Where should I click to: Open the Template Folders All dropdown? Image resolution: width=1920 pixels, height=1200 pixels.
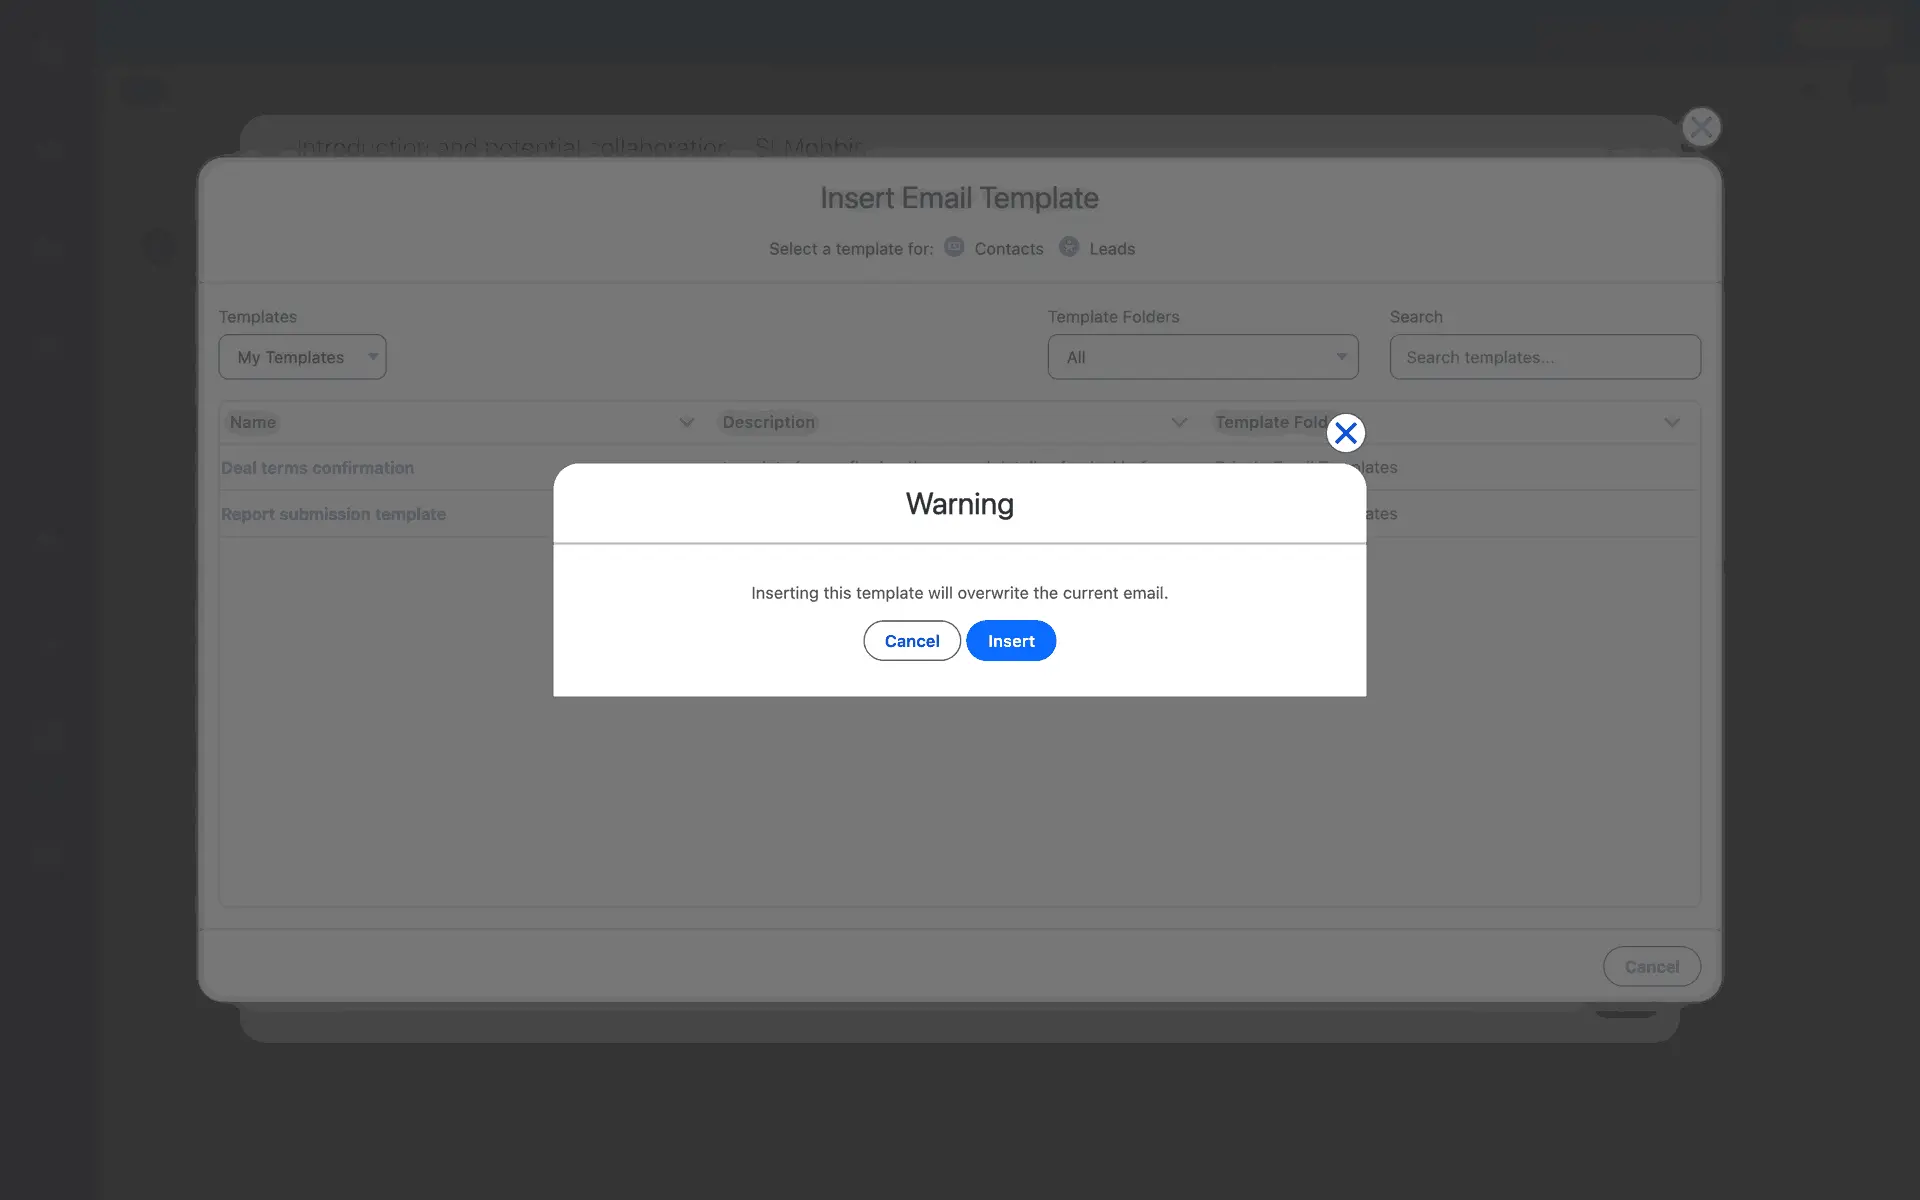point(1202,357)
